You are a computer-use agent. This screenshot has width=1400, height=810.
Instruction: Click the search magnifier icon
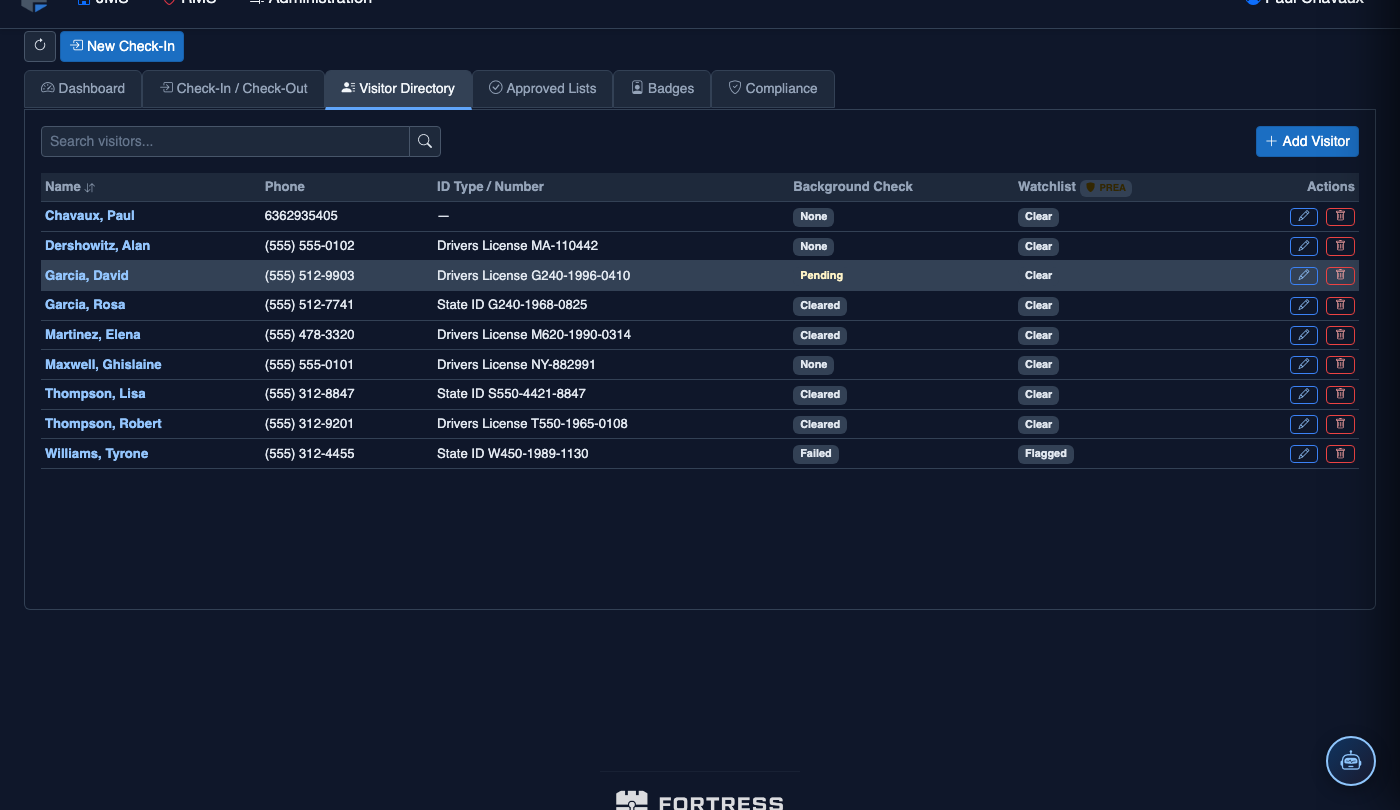(425, 141)
